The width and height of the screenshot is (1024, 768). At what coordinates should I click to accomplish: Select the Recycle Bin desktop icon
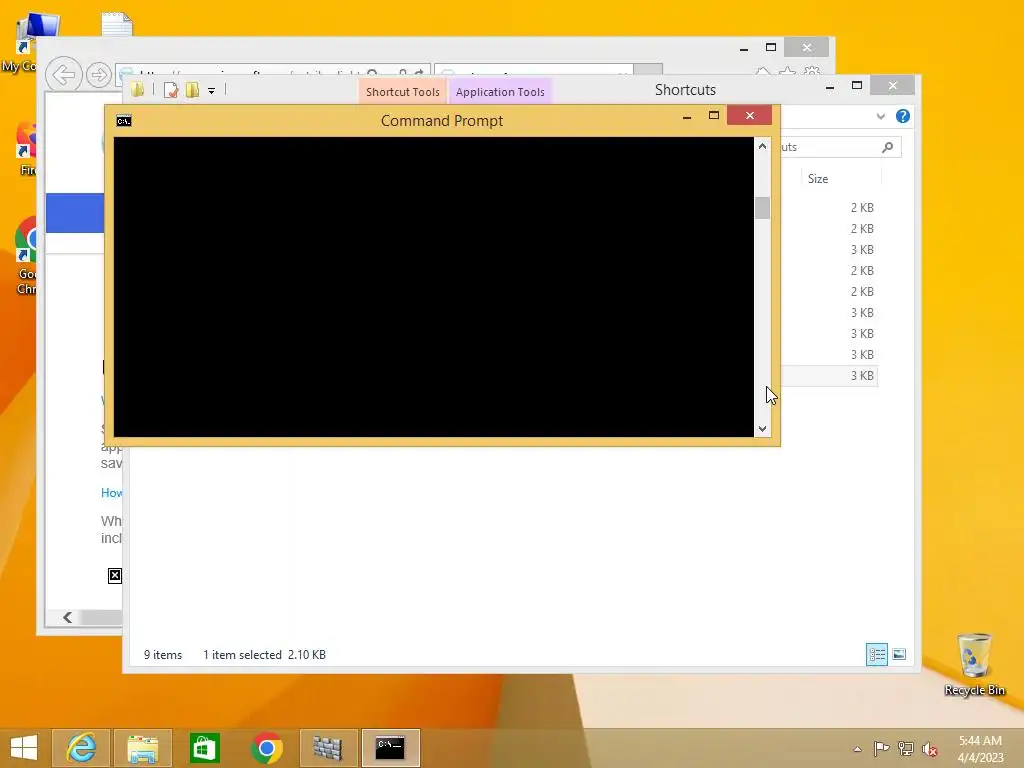pyautogui.click(x=974, y=664)
